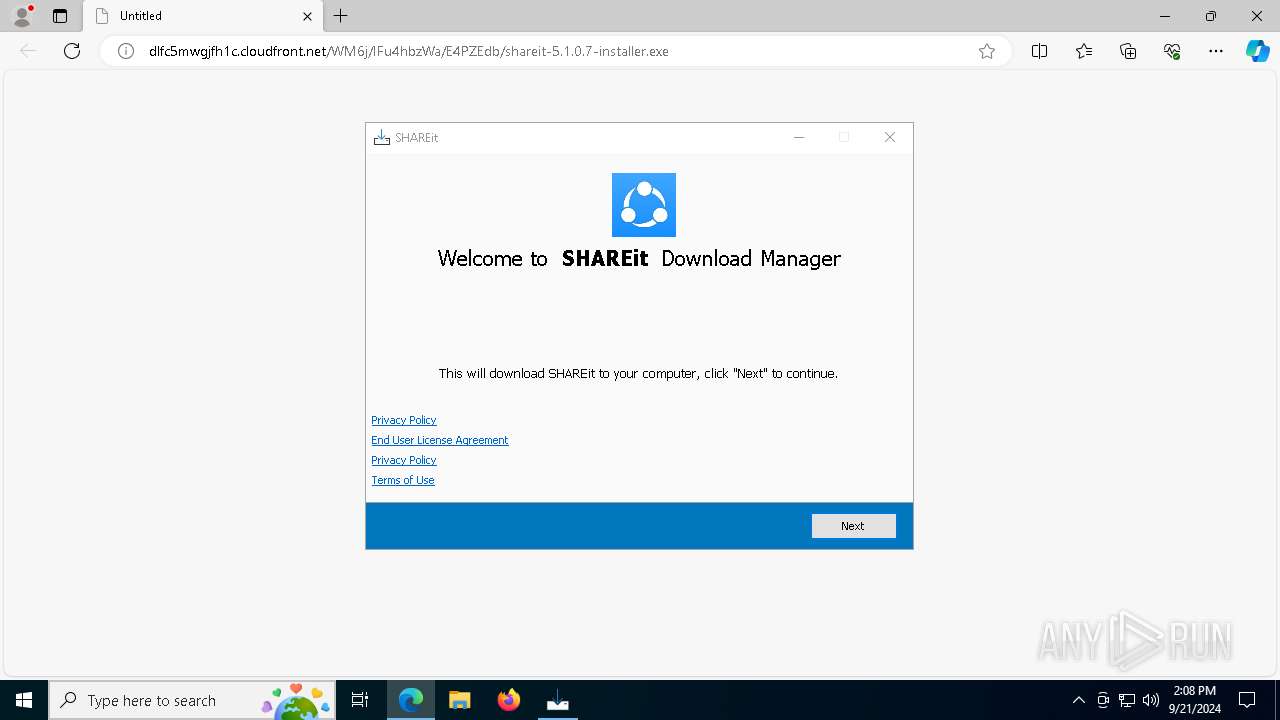Screen dimensions: 1280x720
Task: Click the SHAREit blue logo icon
Action: pos(644,205)
